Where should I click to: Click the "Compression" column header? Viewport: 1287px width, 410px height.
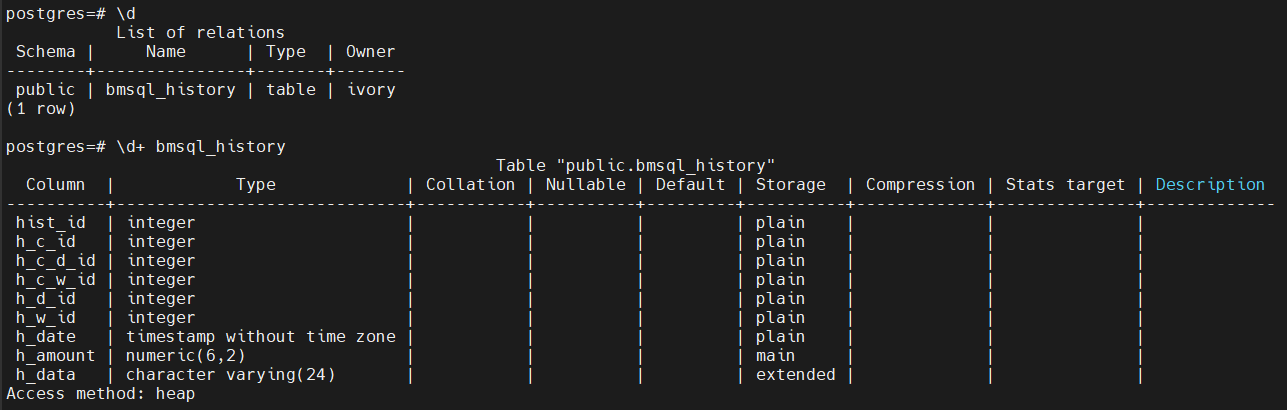[x=920, y=184]
